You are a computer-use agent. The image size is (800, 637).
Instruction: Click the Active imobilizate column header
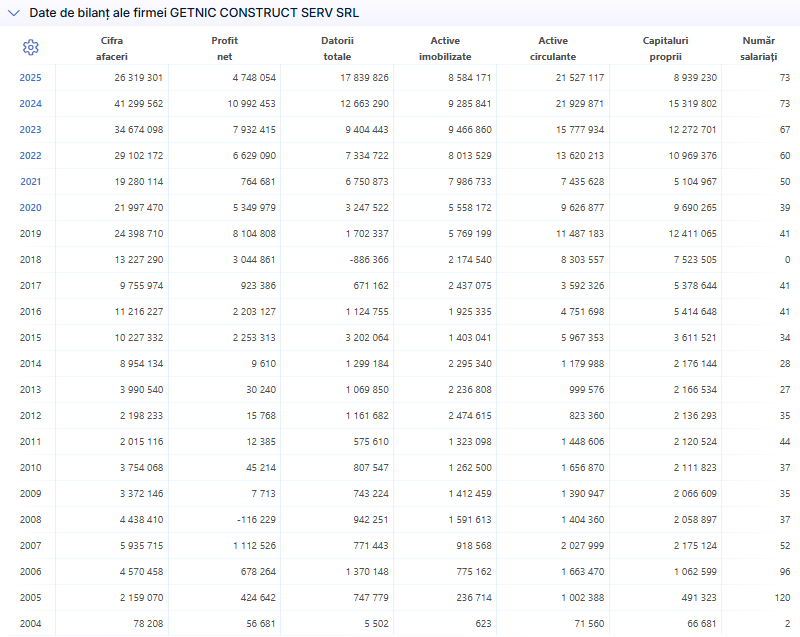coord(445,48)
